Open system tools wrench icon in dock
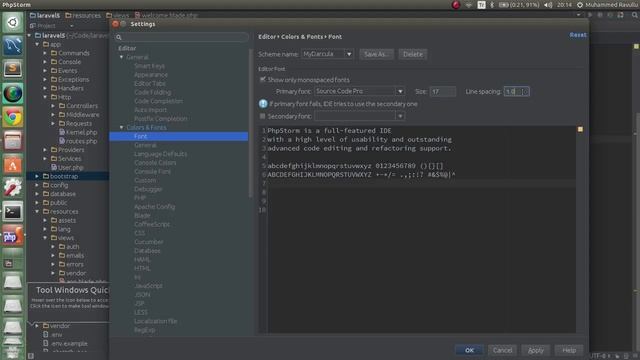The image size is (640, 360). click(13, 189)
